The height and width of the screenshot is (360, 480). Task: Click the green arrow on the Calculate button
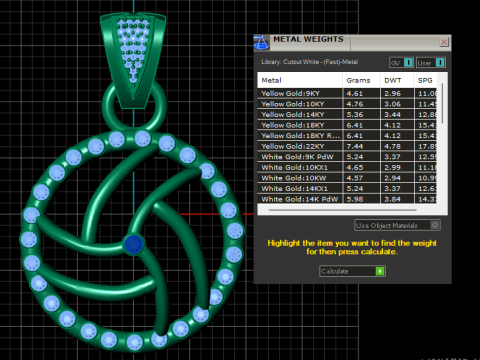coord(380,271)
